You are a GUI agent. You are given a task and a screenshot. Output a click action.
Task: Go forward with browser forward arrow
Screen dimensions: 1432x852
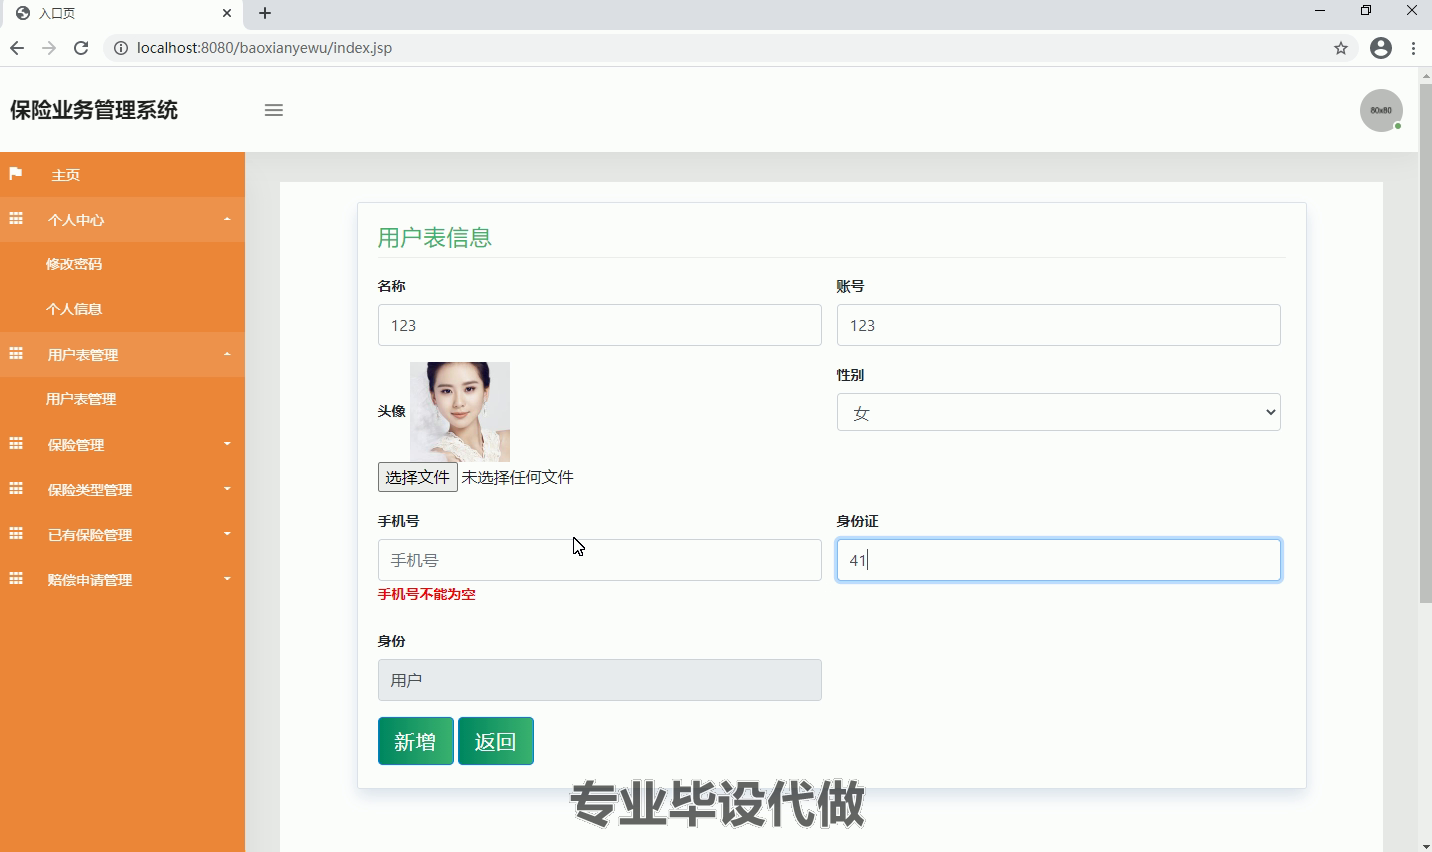49,48
